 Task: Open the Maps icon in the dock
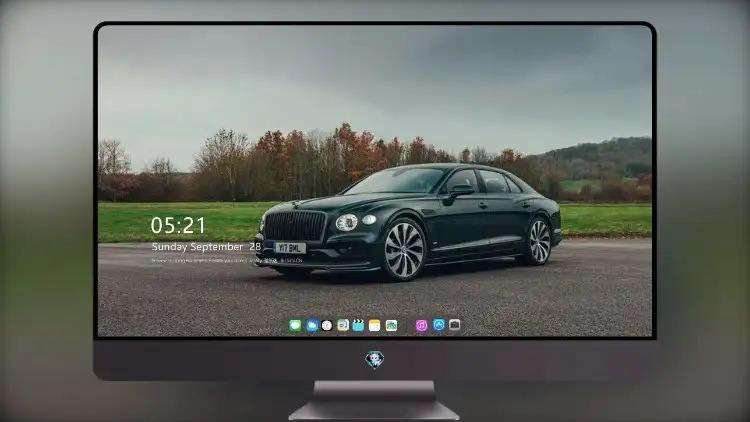pos(343,325)
